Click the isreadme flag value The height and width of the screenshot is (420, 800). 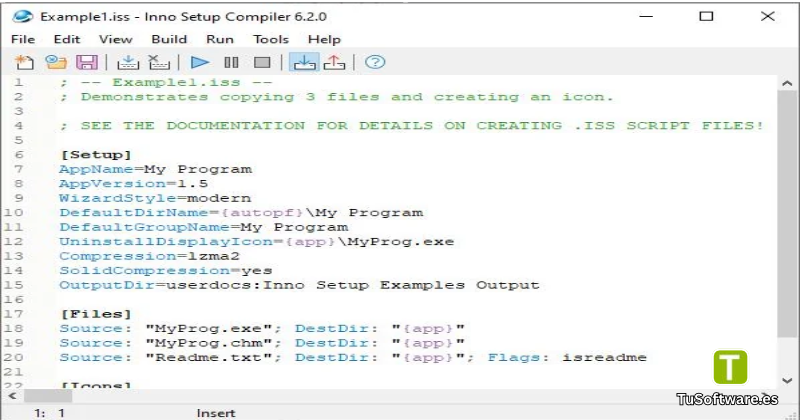click(605, 357)
